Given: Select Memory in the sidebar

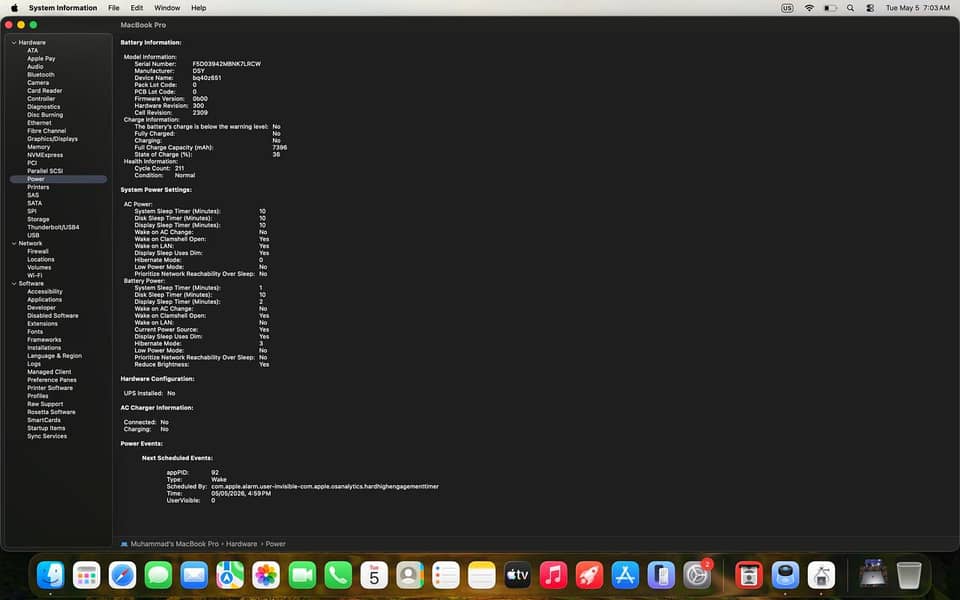Looking at the screenshot, I should point(39,147).
